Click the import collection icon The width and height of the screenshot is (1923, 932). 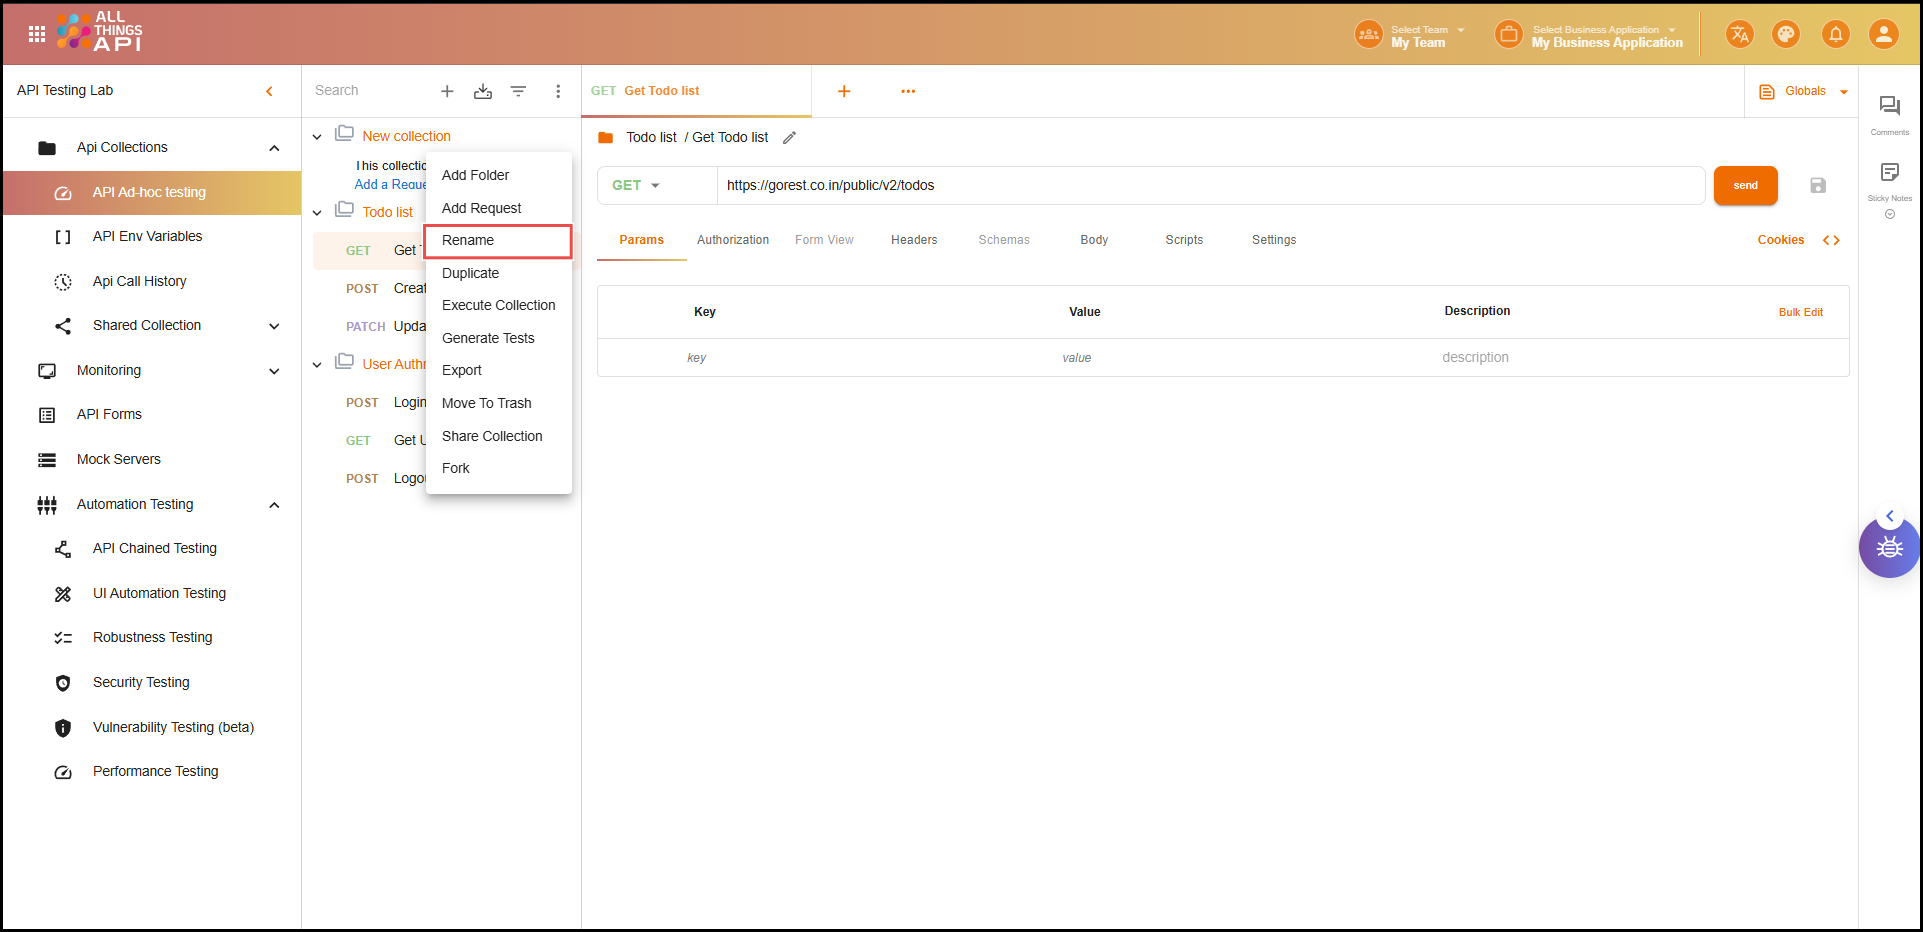point(483,91)
